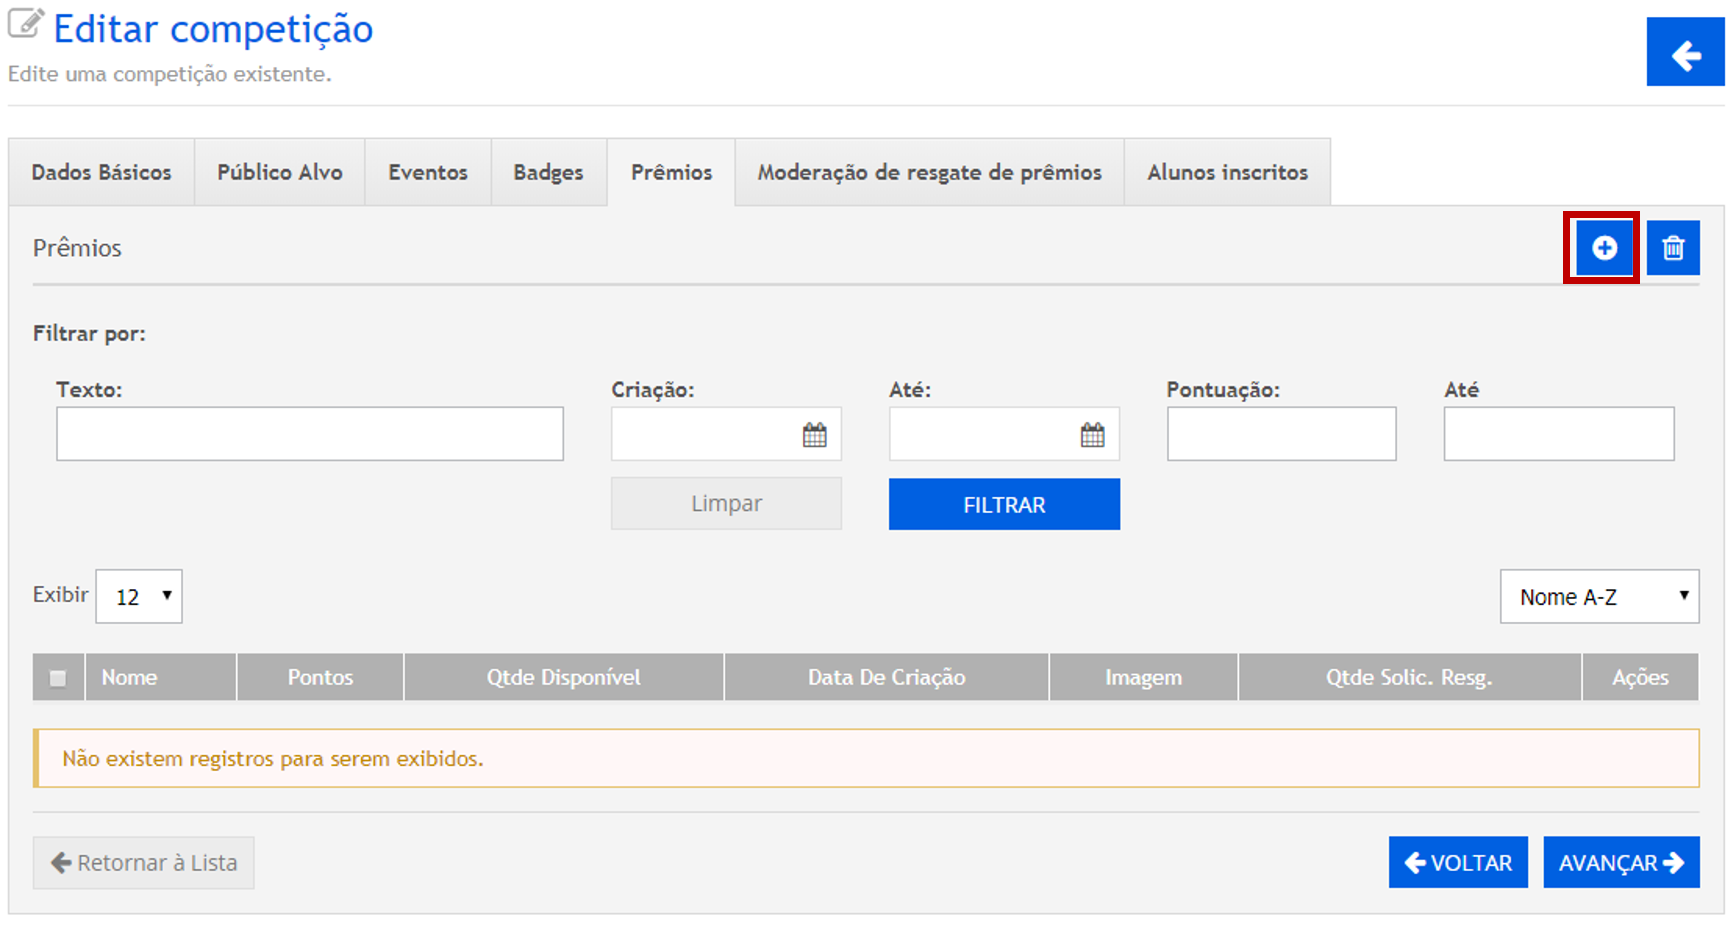The width and height of the screenshot is (1736, 927).
Task: Open Moderação de resgate de prêmios tab
Action: pos(929,173)
